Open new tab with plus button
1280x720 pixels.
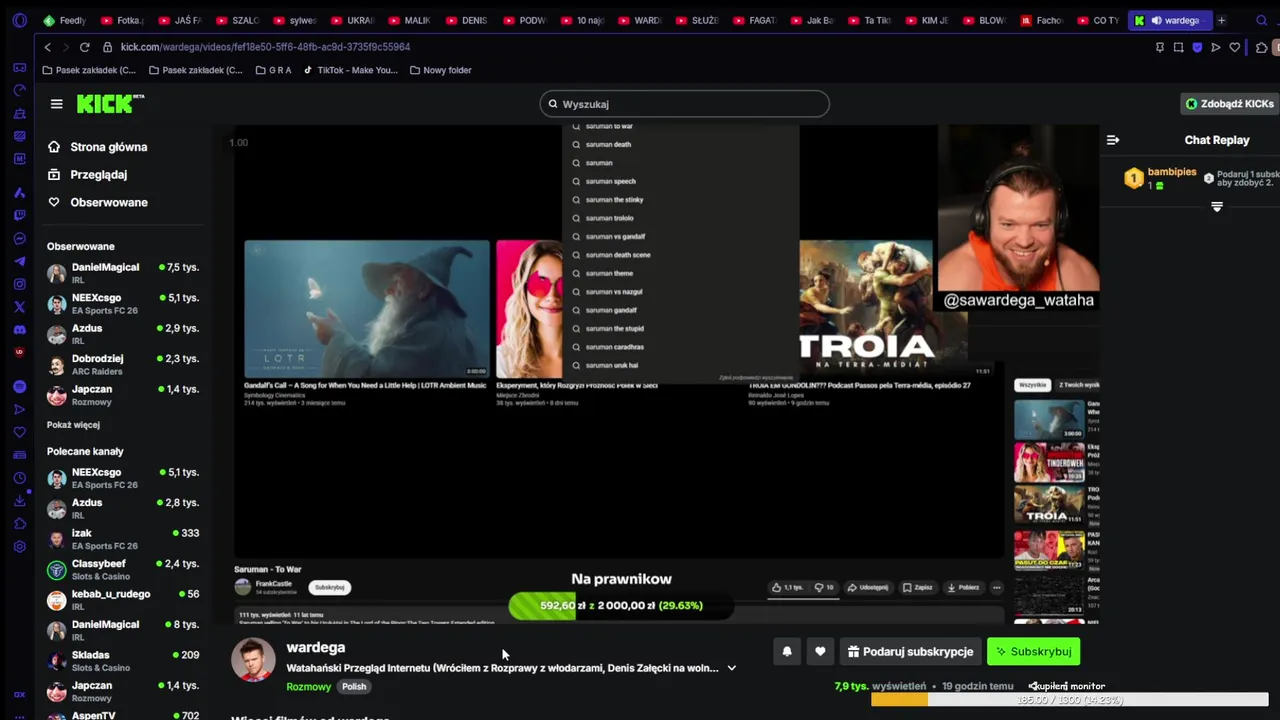coord(1221,20)
